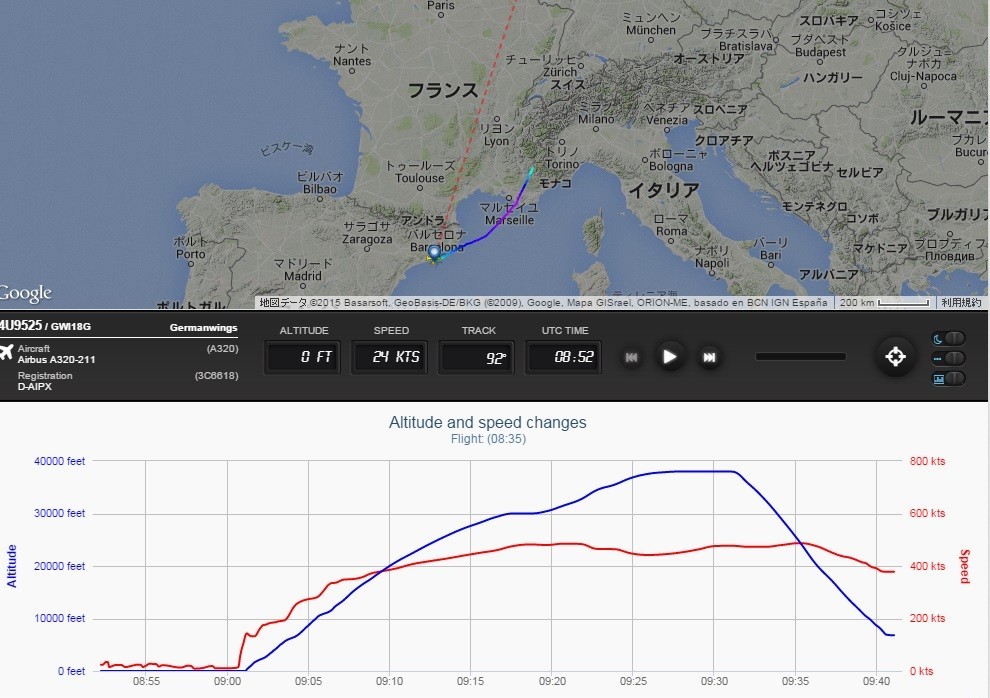This screenshot has height=698, width=990.
Task: Click the playback speed slider bar
Action: click(800, 356)
